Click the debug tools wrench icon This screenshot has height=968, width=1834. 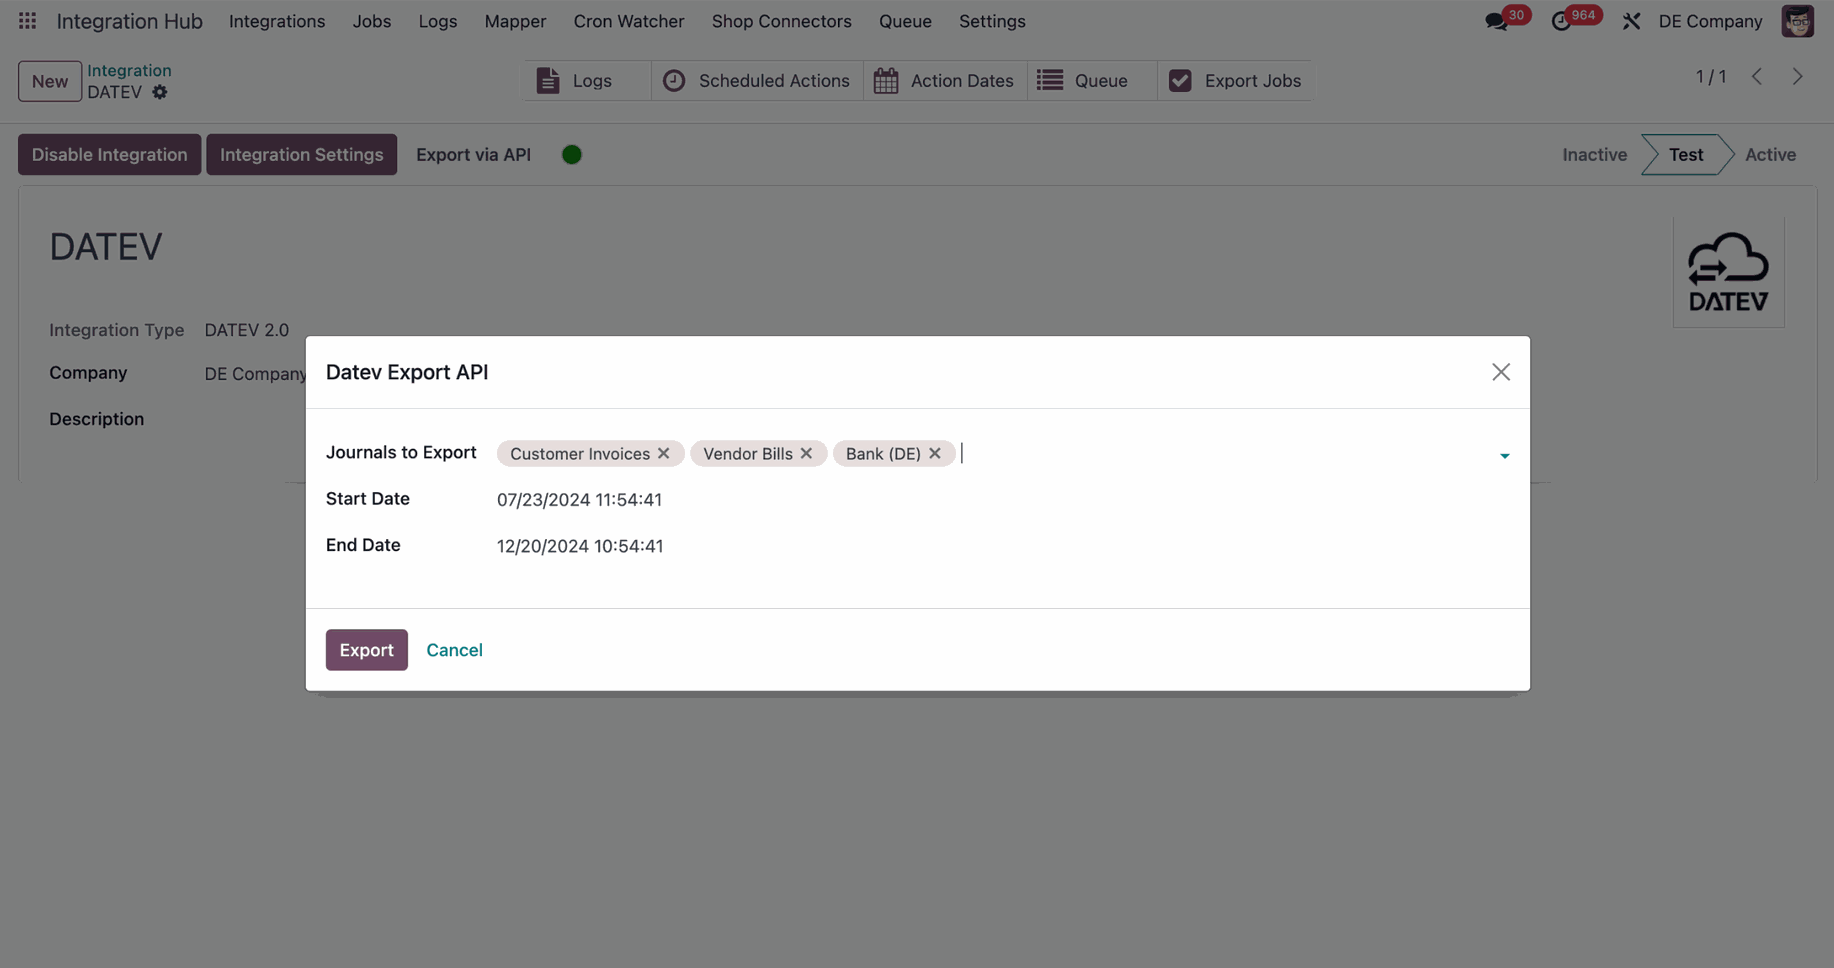click(1631, 21)
